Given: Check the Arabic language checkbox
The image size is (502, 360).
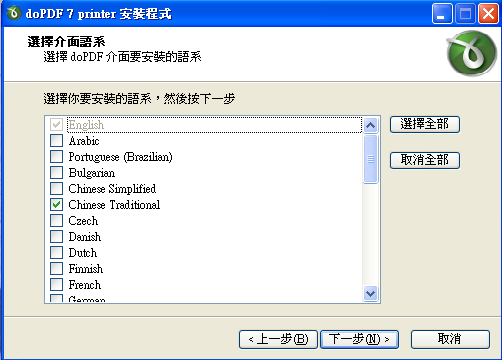Looking at the screenshot, I should (56, 141).
